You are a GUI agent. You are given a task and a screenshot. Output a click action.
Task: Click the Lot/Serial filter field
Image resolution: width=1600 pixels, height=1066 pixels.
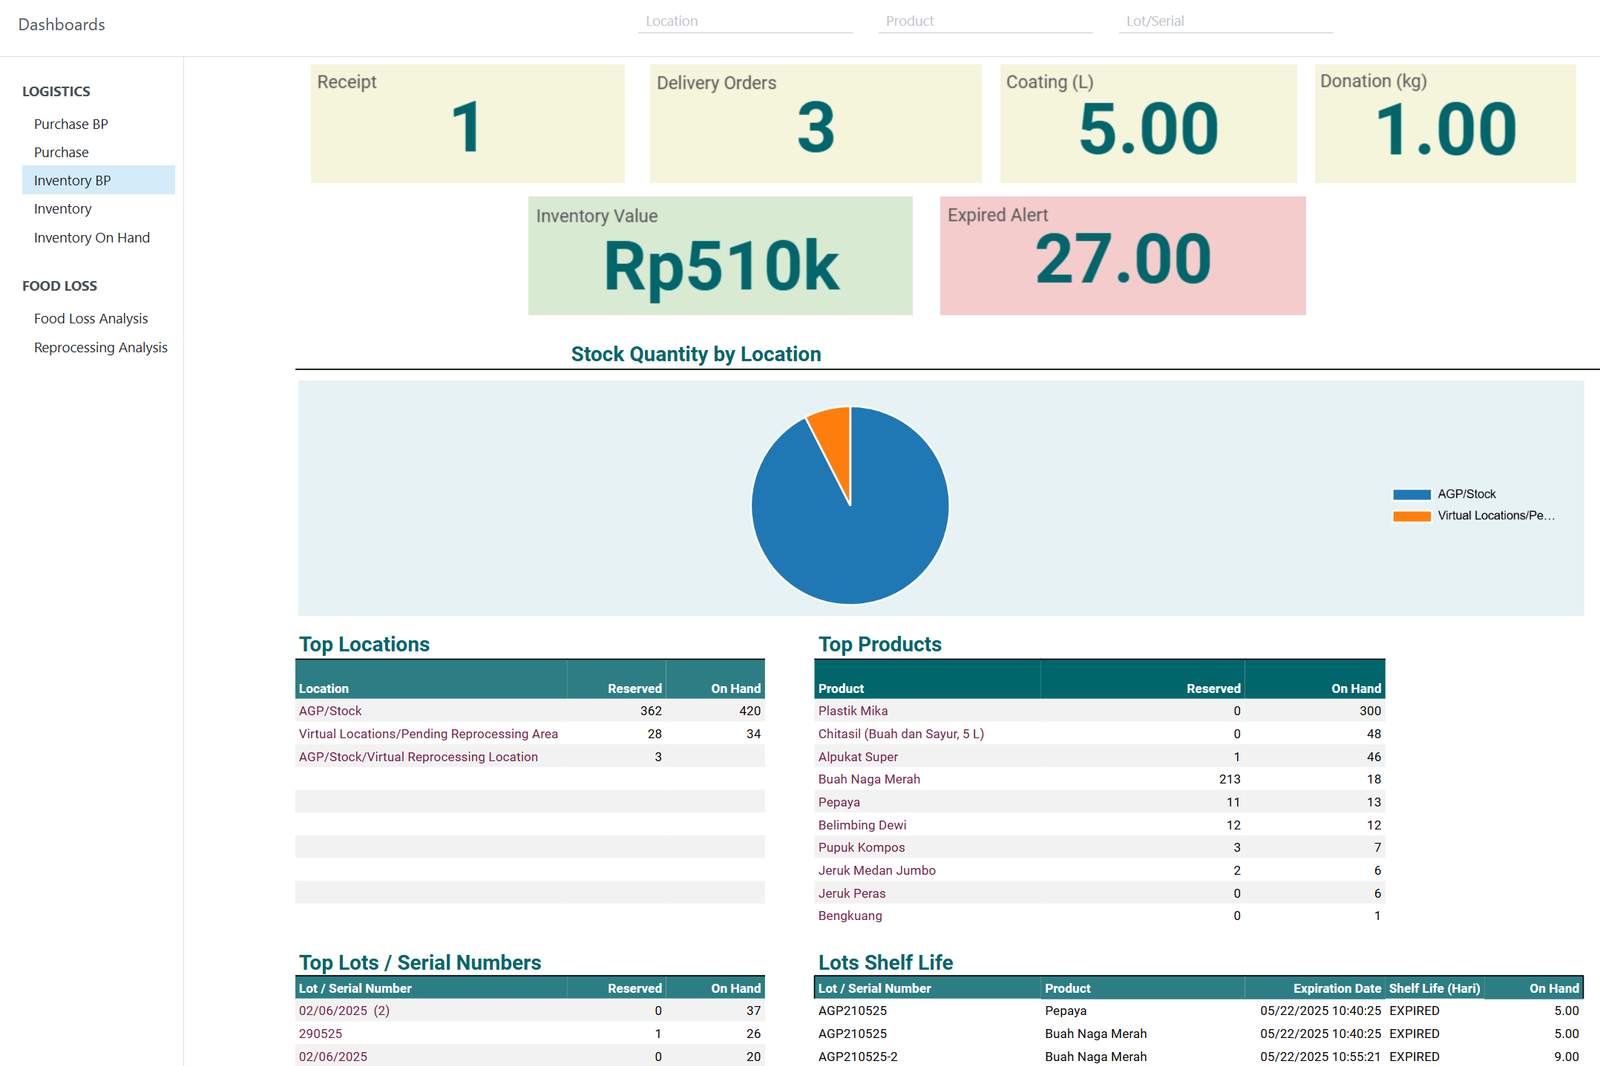tap(1225, 21)
